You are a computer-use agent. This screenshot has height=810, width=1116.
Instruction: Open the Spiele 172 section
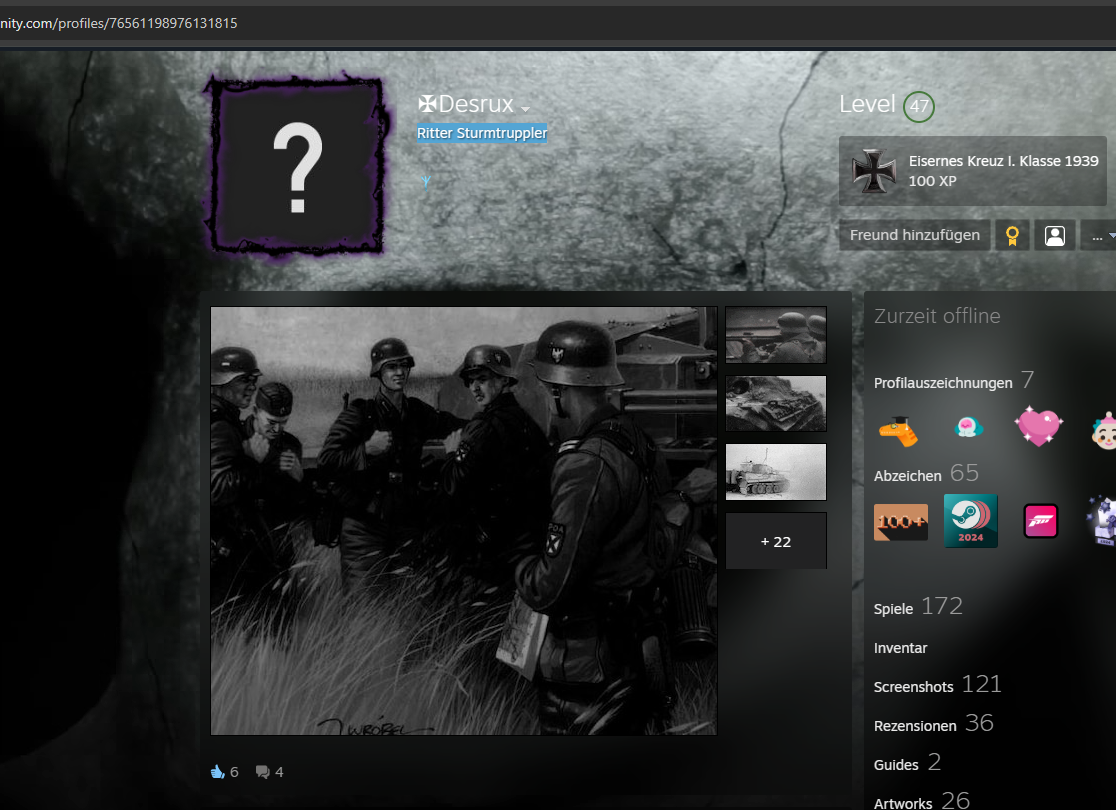tap(917, 607)
